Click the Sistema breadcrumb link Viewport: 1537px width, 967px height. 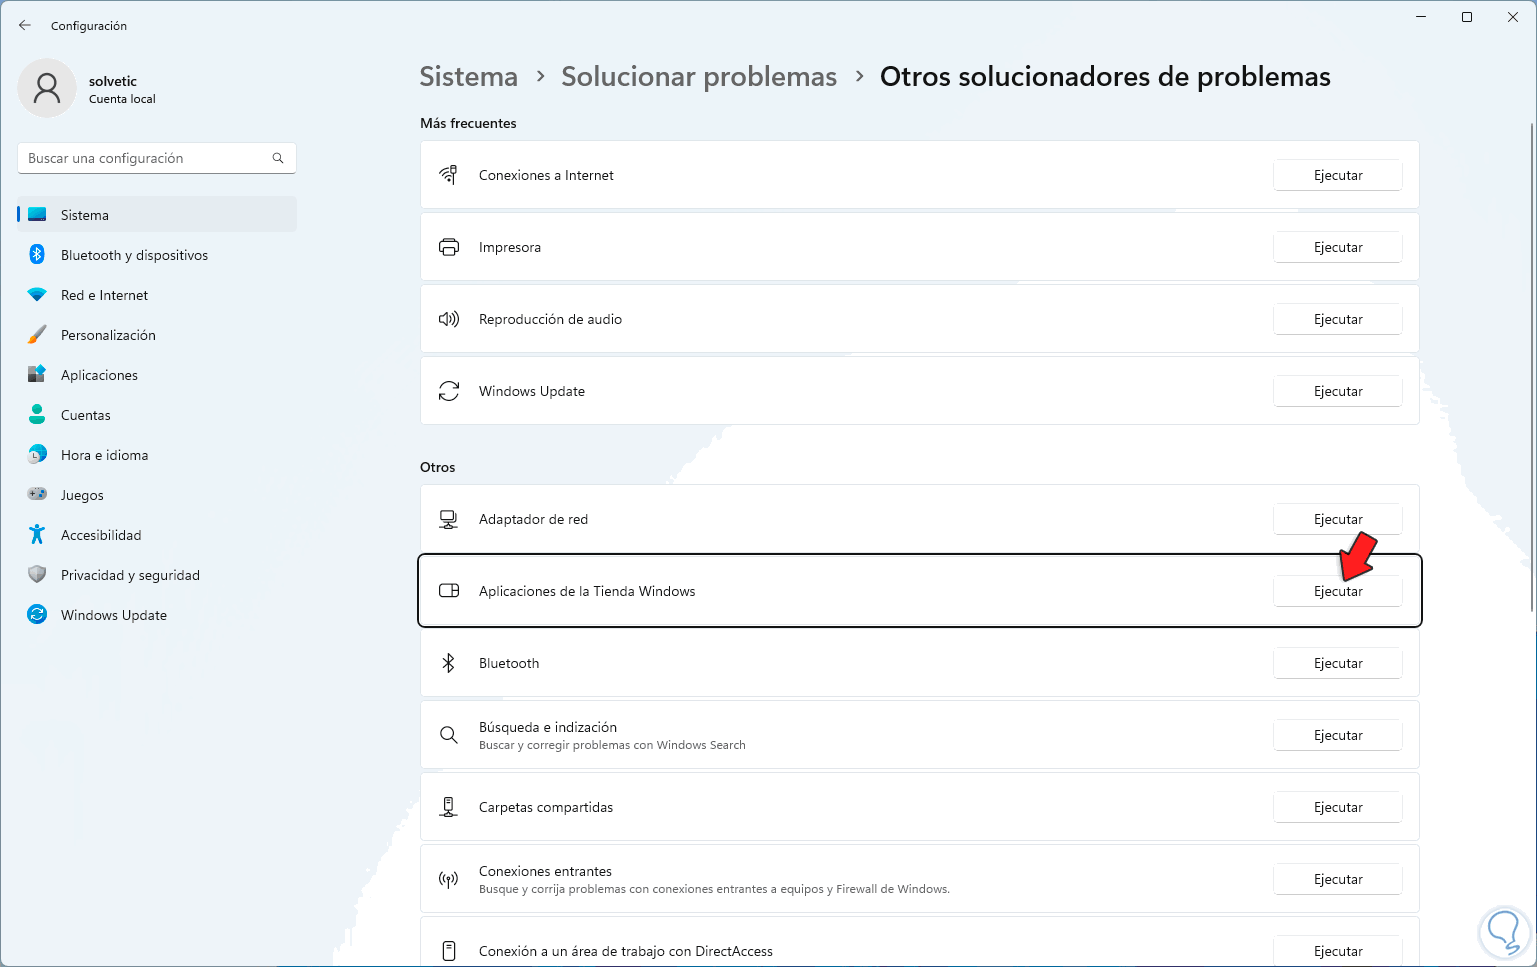click(468, 77)
